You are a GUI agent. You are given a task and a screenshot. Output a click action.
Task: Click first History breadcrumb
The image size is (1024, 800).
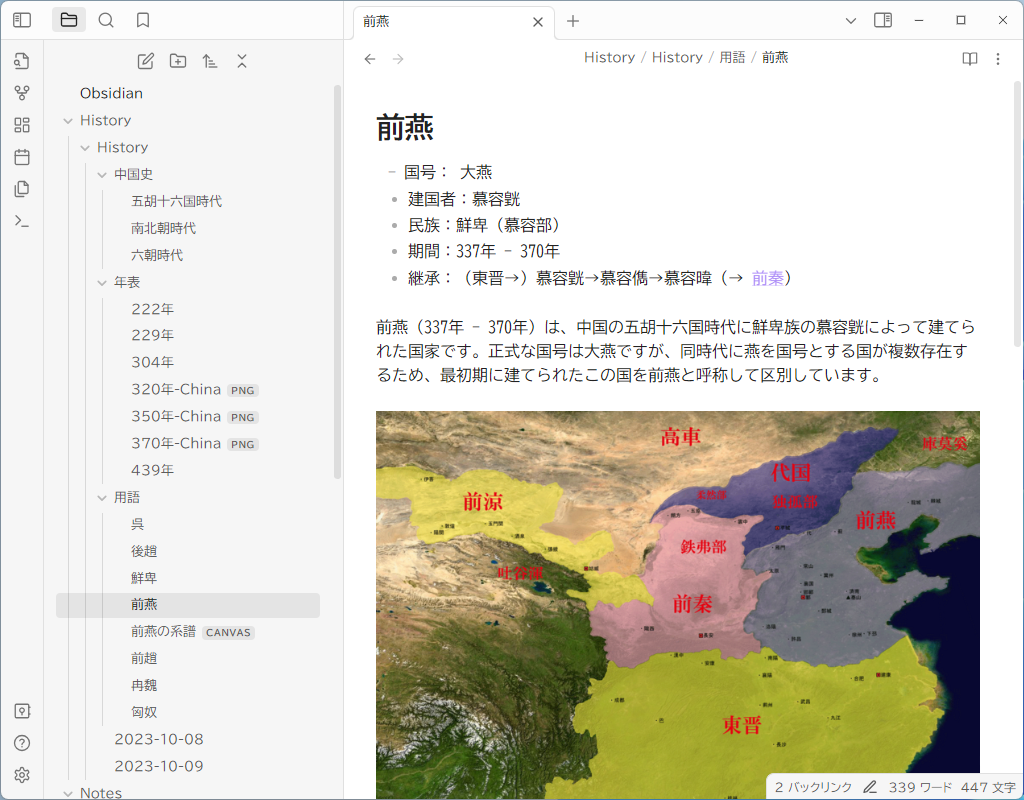[x=609, y=57]
